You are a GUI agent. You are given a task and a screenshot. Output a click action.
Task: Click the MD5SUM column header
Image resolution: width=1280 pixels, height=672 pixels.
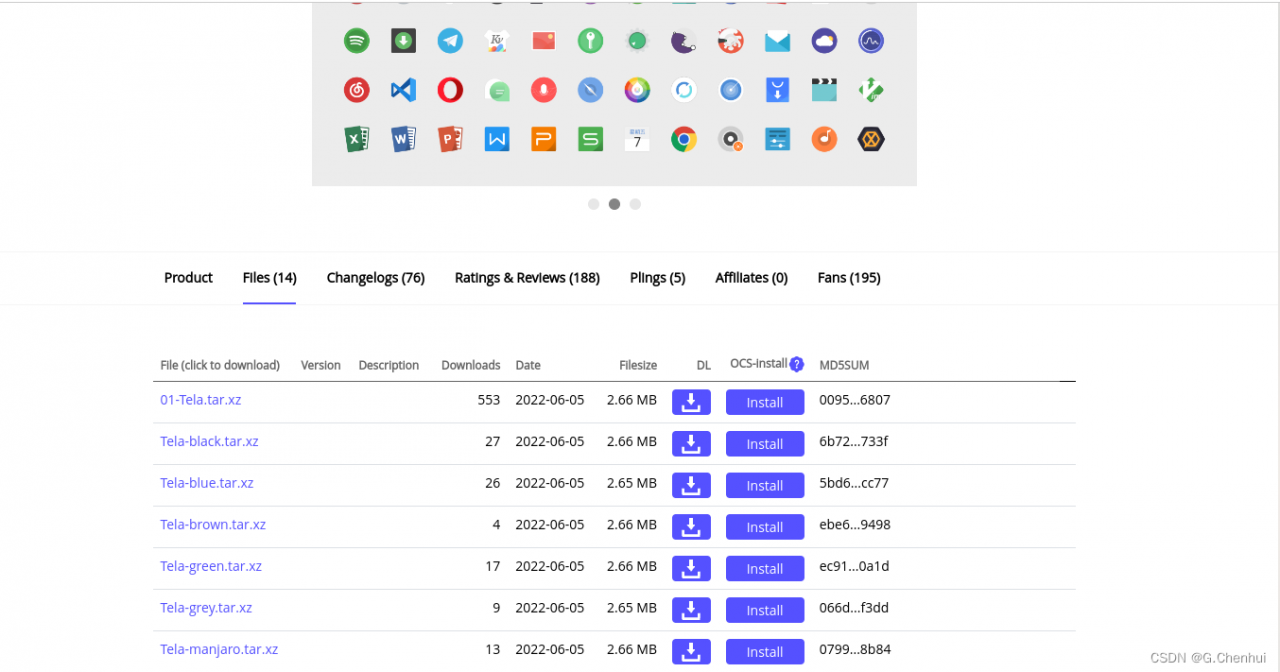click(x=844, y=365)
